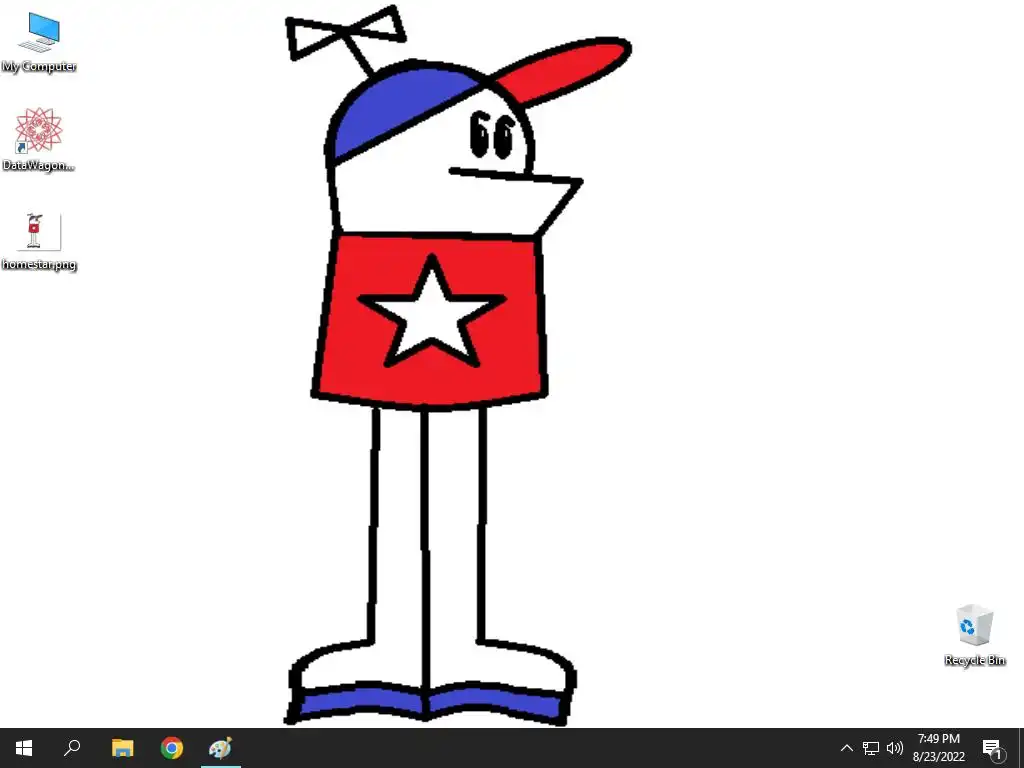1024x768 pixels.
Task: Open network status tray icon
Action: (x=871, y=748)
